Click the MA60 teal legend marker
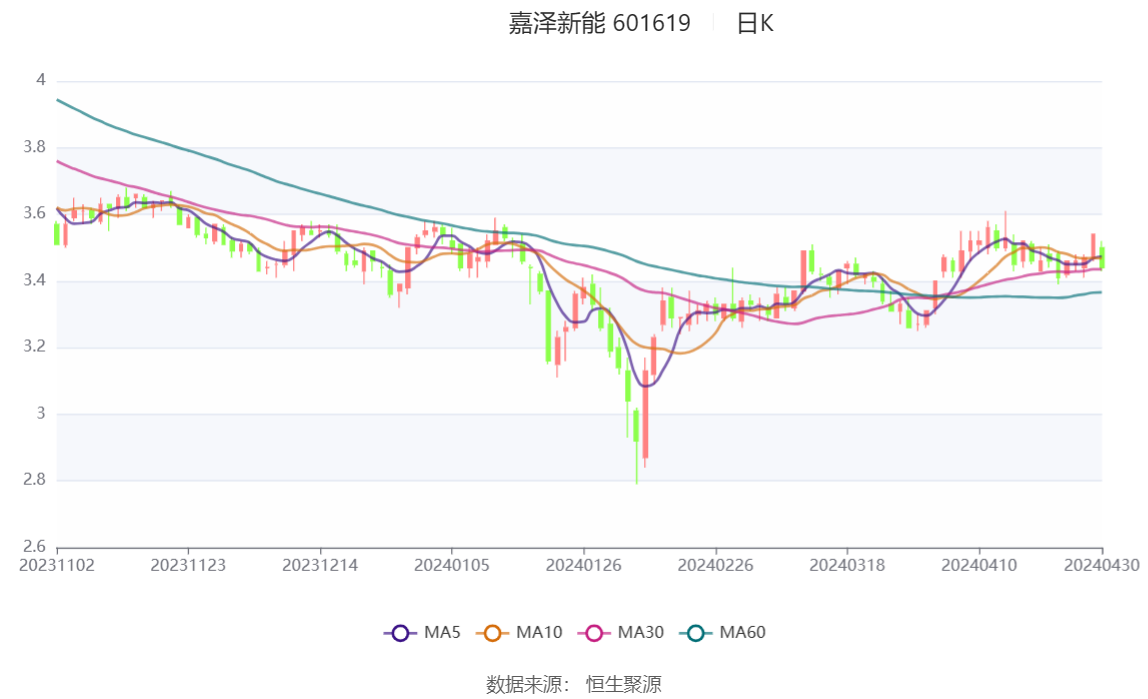Screen dimensions: 1148x699 [x=696, y=633]
